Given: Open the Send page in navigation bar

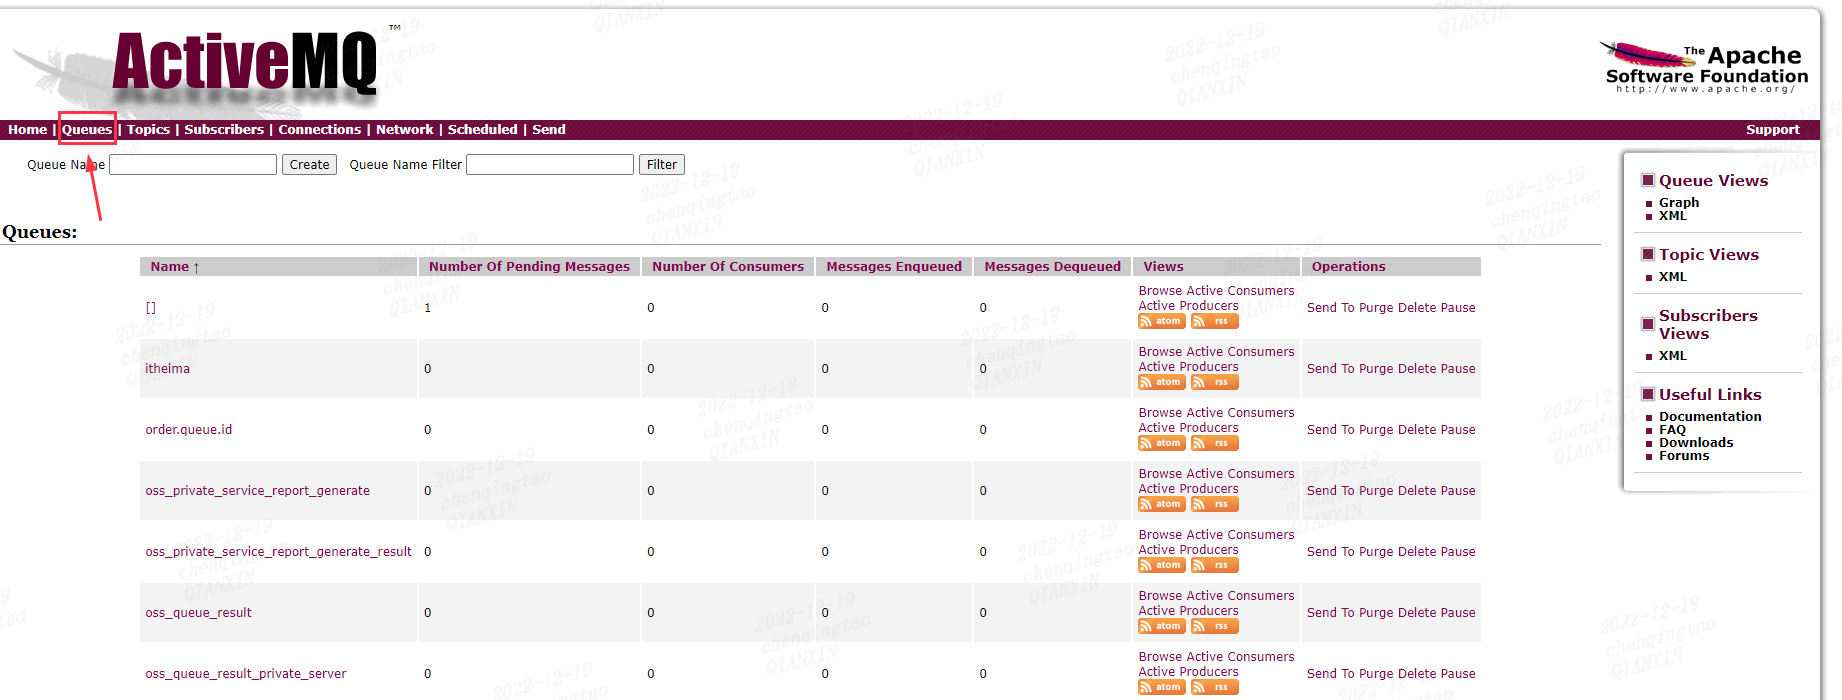Looking at the screenshot, I should 548,130.
